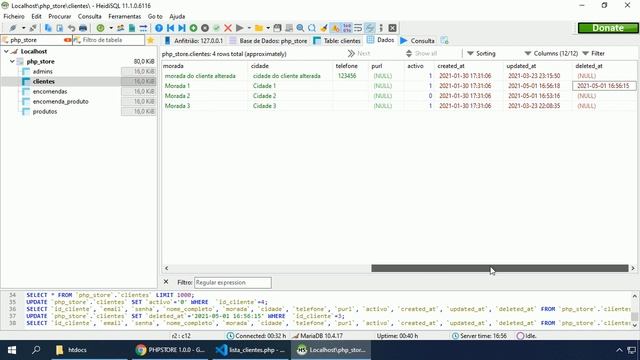Click the magnifier find text icon

click(300, 28)
